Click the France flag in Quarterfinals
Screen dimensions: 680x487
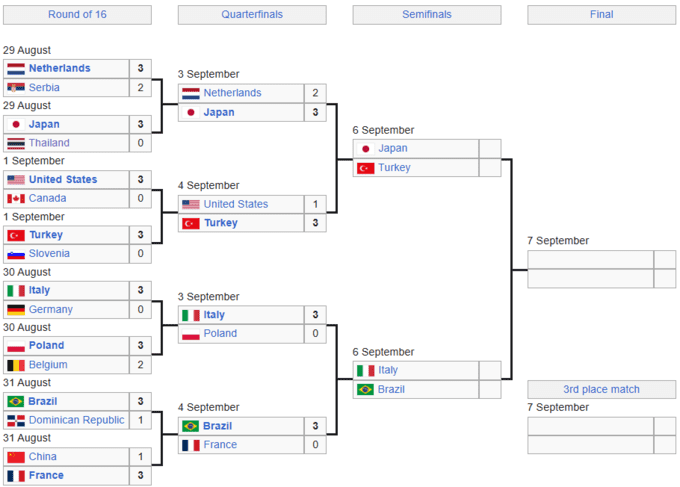[x=190, y=445]
